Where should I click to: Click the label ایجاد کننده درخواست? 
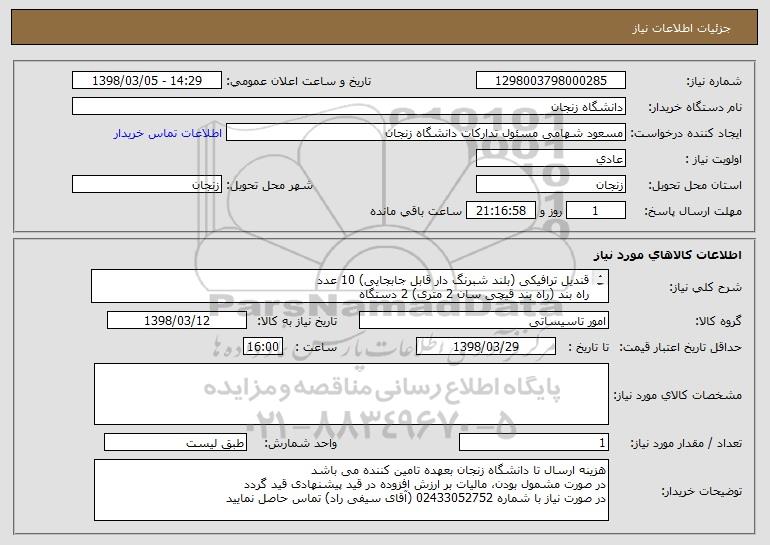pos(686,133)
